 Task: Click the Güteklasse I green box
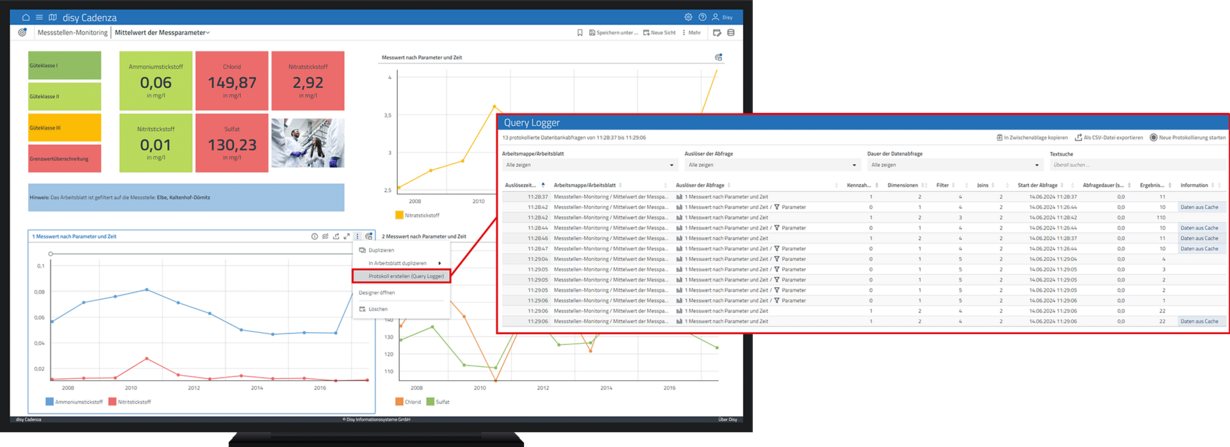(x=64, y=66)
